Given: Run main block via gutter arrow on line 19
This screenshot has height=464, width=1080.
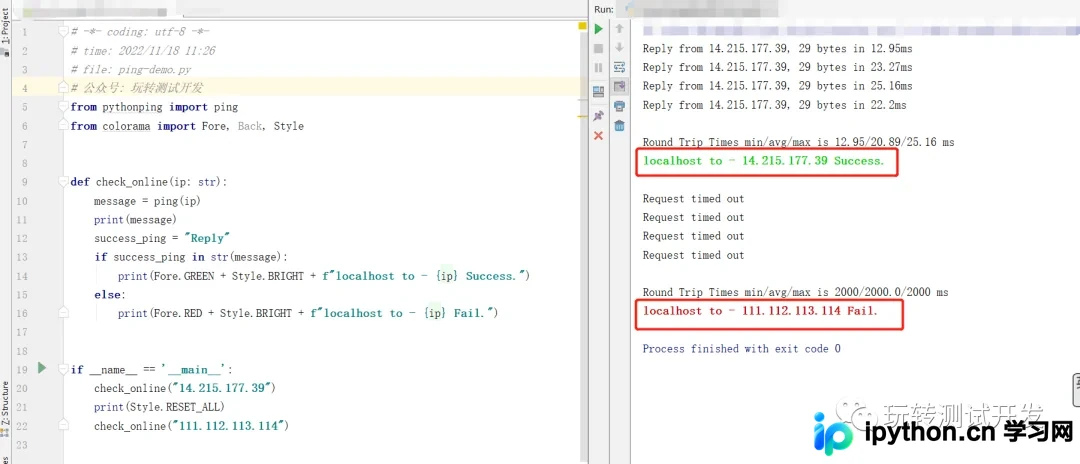Looking at the screenshot, I should pyautogui.click(x=42, y=368).
